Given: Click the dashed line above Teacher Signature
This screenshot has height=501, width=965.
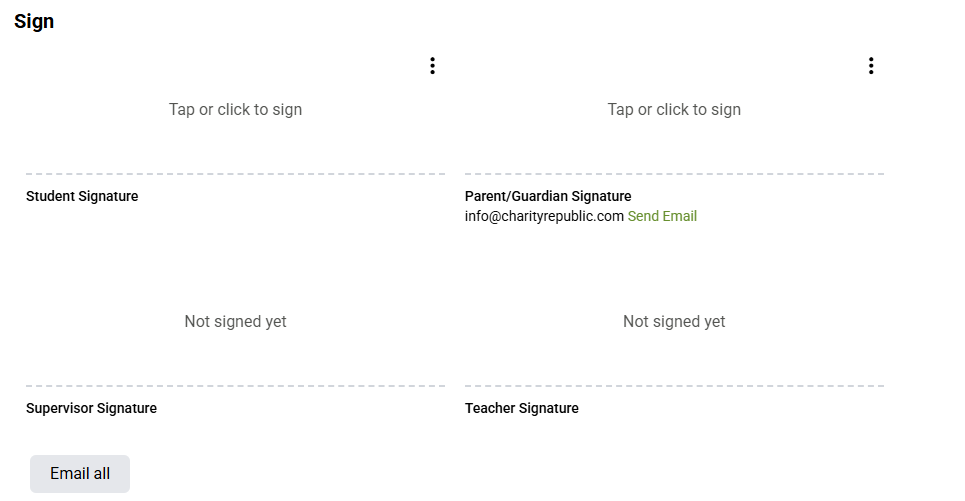Looking at the screenshot, I should [x=674, y=386].
